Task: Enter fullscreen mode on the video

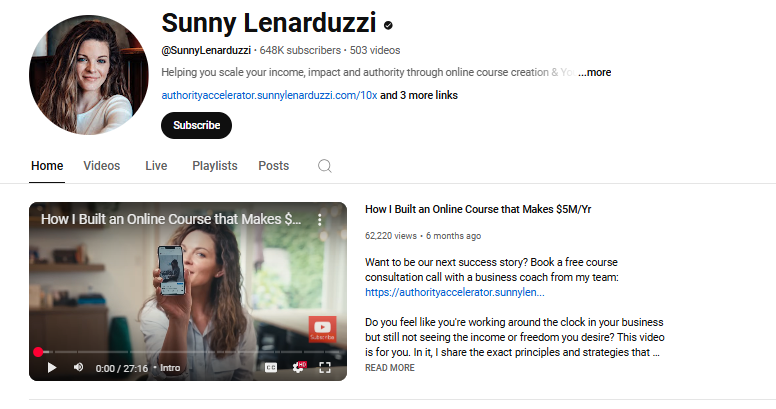Action: (325, 367)
